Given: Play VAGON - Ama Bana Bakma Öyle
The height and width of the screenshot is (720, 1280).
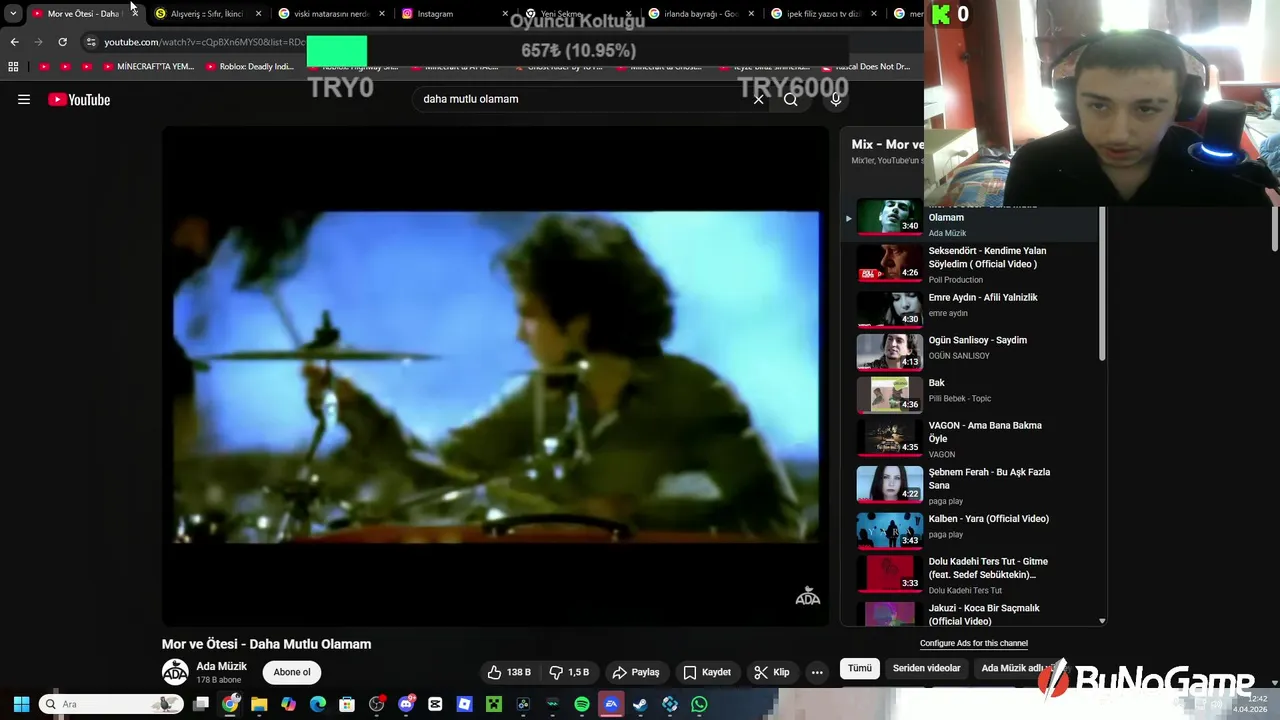Looking at the screenshot, I should 970,438.
